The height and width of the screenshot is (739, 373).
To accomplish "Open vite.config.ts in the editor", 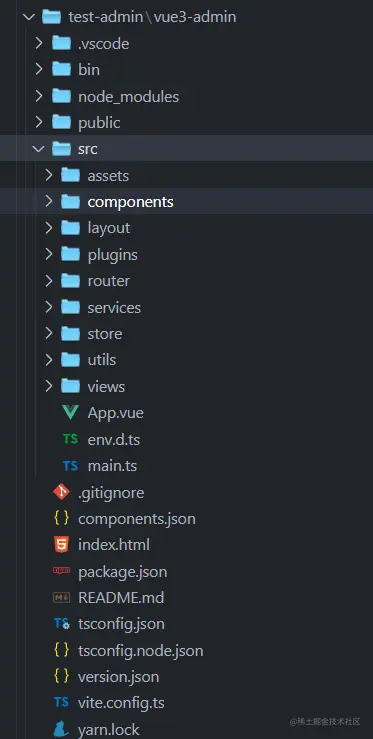I will point(121,703).
